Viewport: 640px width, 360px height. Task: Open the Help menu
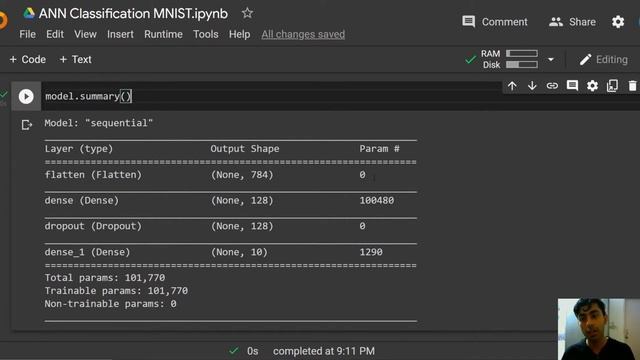239,34
